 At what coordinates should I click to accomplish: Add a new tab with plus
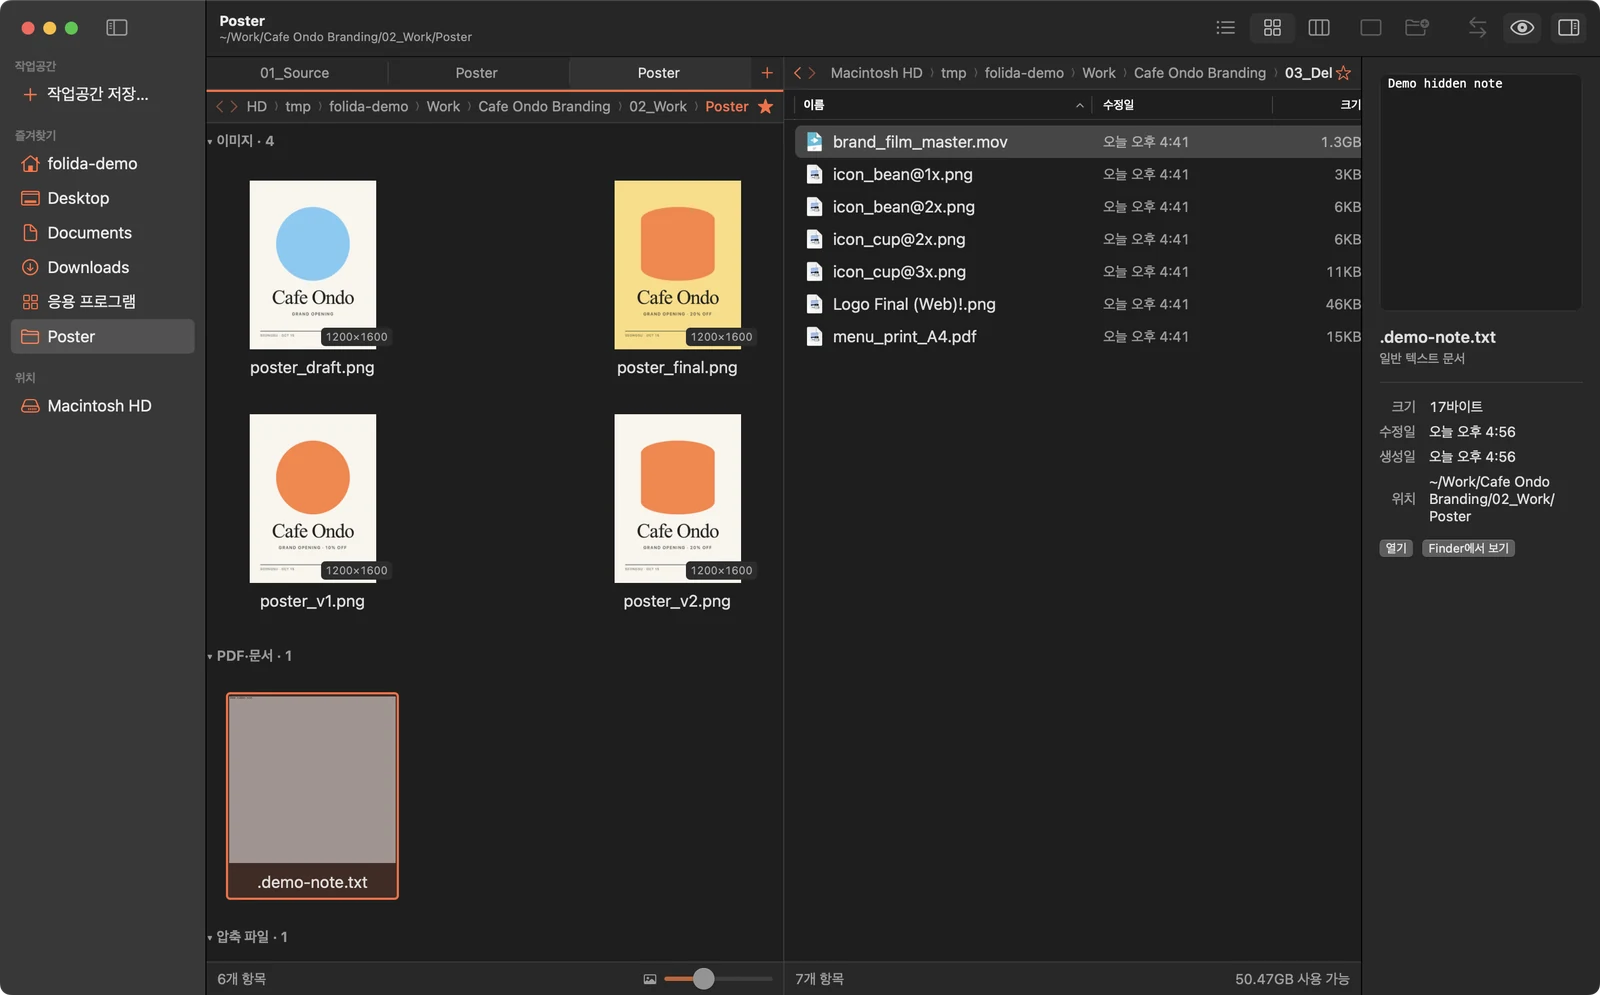(767, 73)
